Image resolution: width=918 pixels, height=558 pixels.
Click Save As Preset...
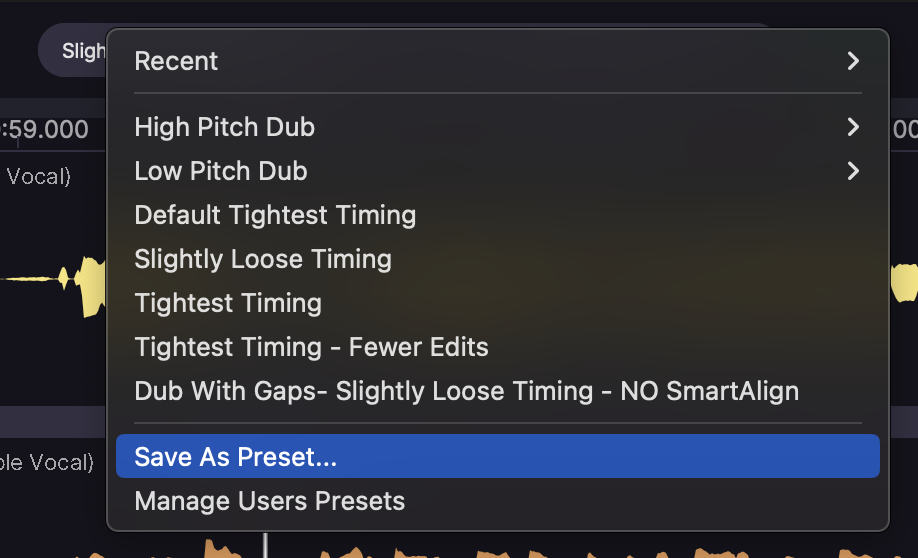pos(236,457)
